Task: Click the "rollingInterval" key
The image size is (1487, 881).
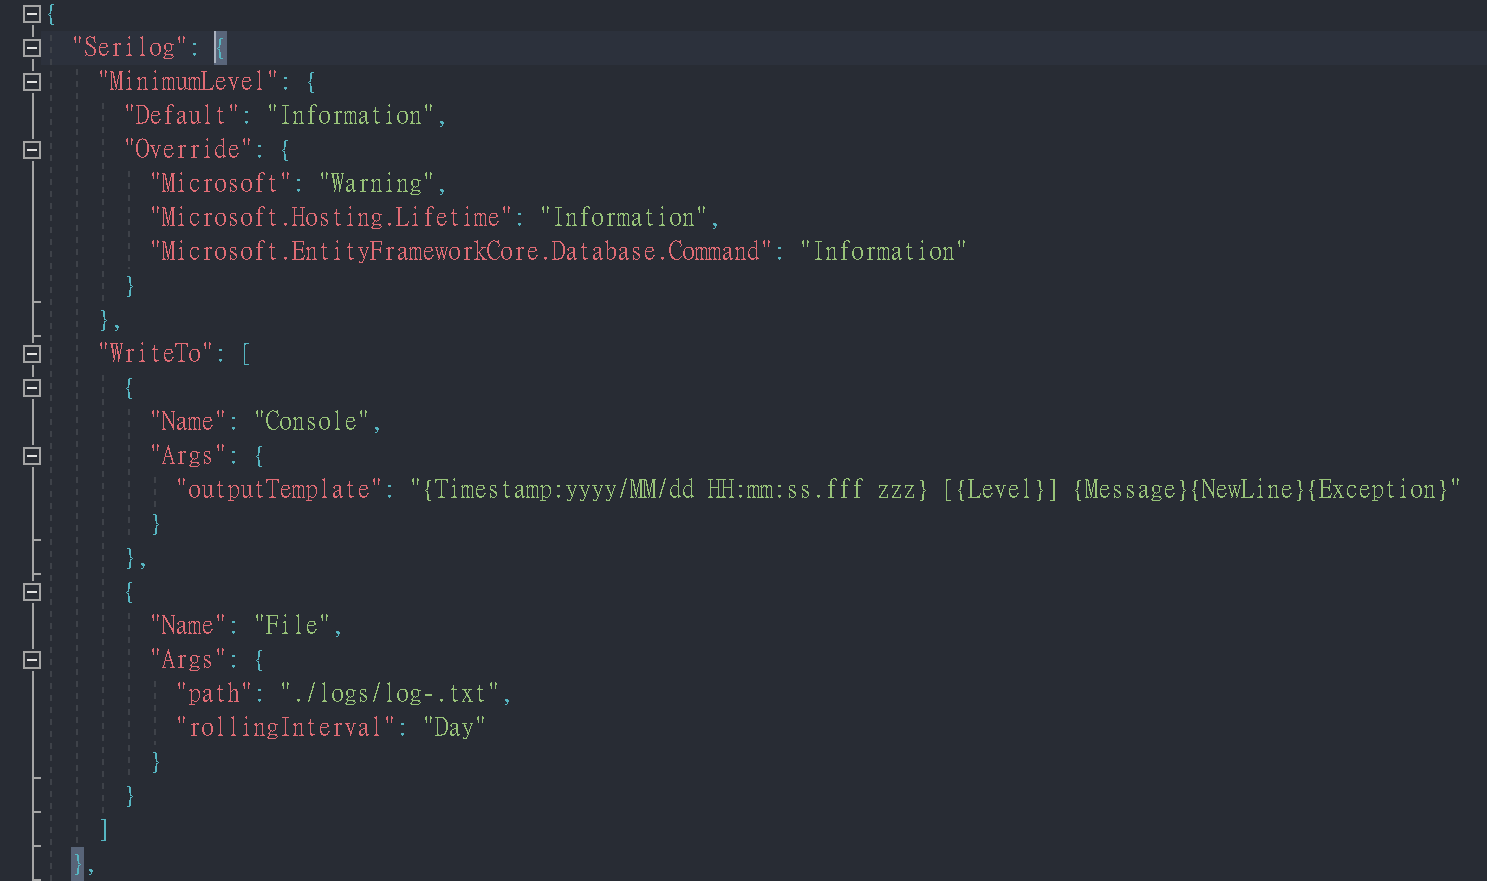Action: [x=285, y=728]
